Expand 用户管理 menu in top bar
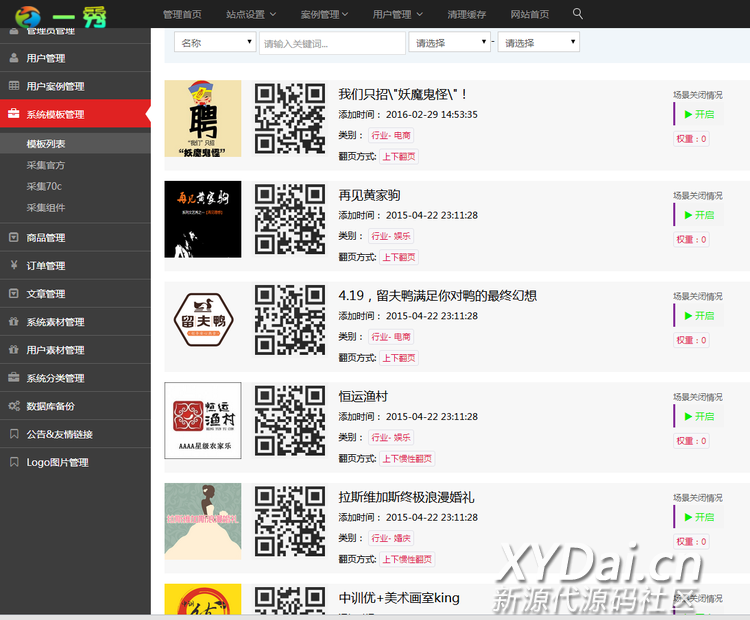The image size is (750, 620). point(397,14)
